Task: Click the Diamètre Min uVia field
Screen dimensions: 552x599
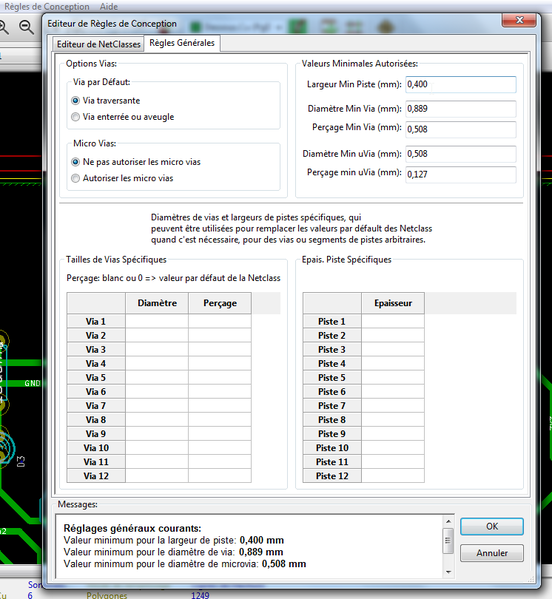Action: 461,154
